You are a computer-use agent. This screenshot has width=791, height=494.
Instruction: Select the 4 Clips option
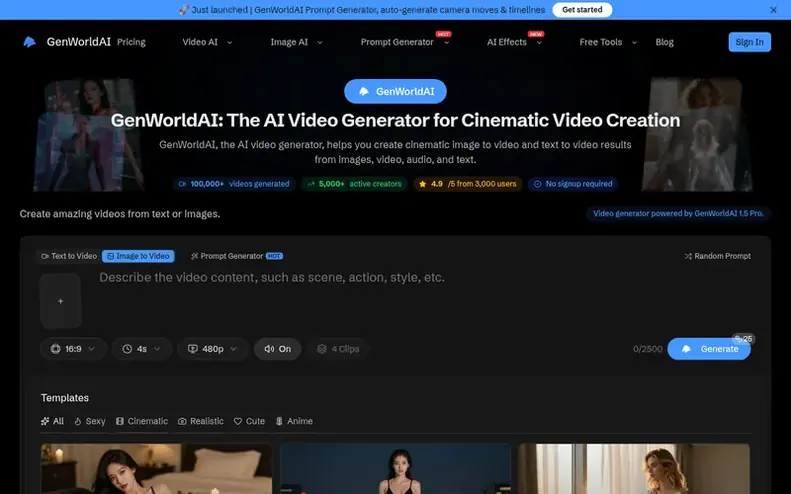[x=338, y=349]
